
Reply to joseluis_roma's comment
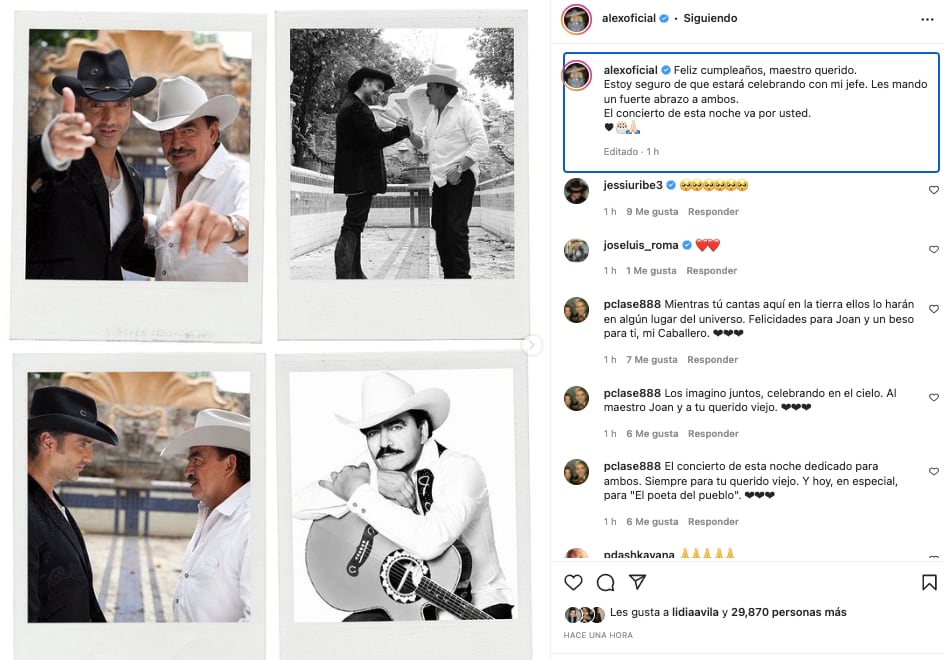[x=712, y=271]
